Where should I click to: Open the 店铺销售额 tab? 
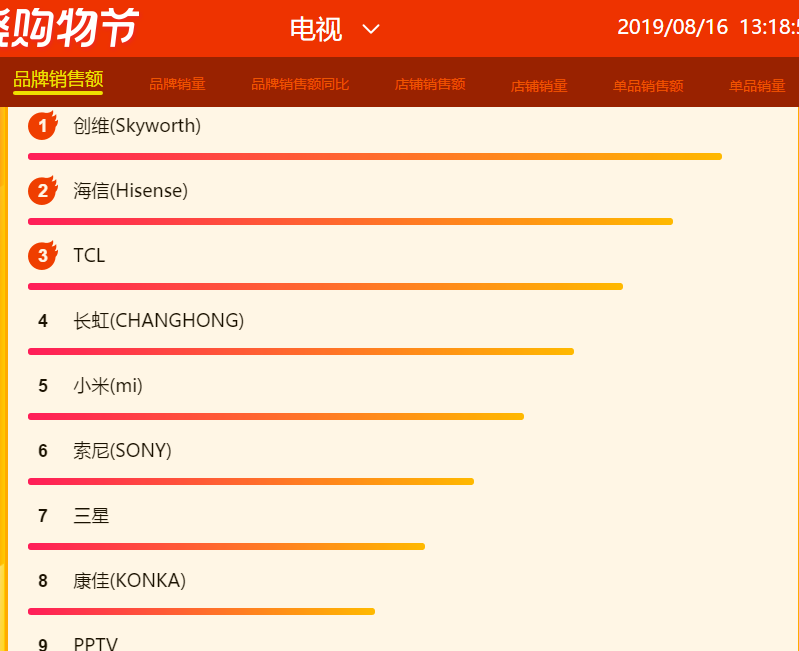(430, 84)
